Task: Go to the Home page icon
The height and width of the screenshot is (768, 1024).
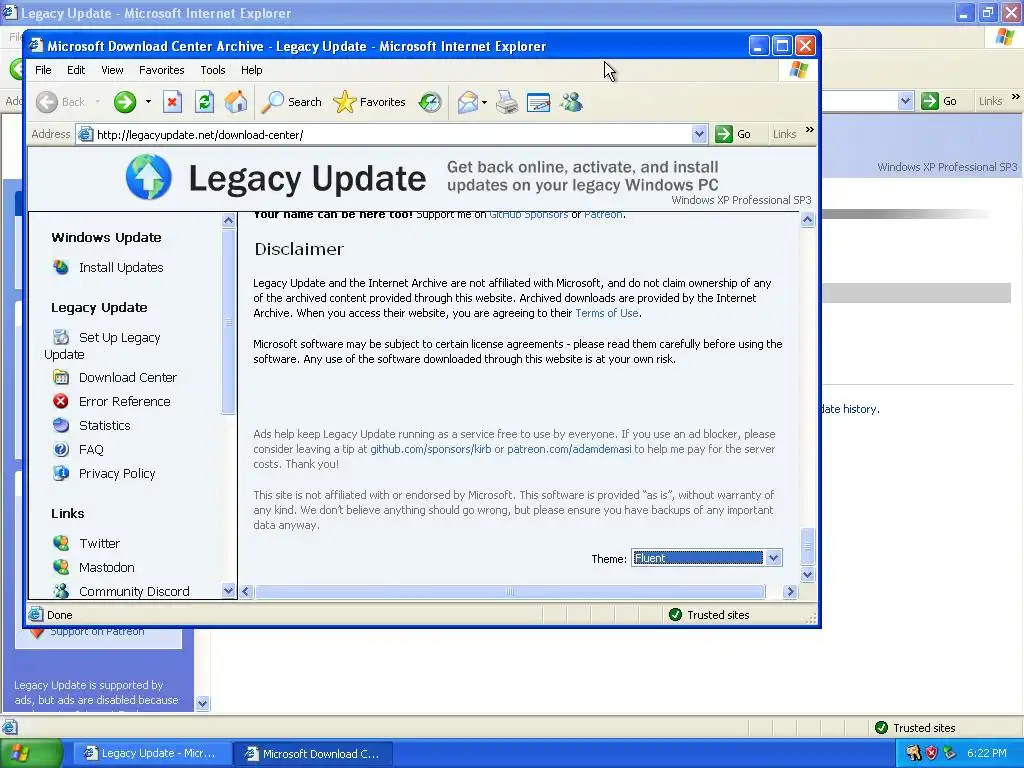Action: (236, 102)
